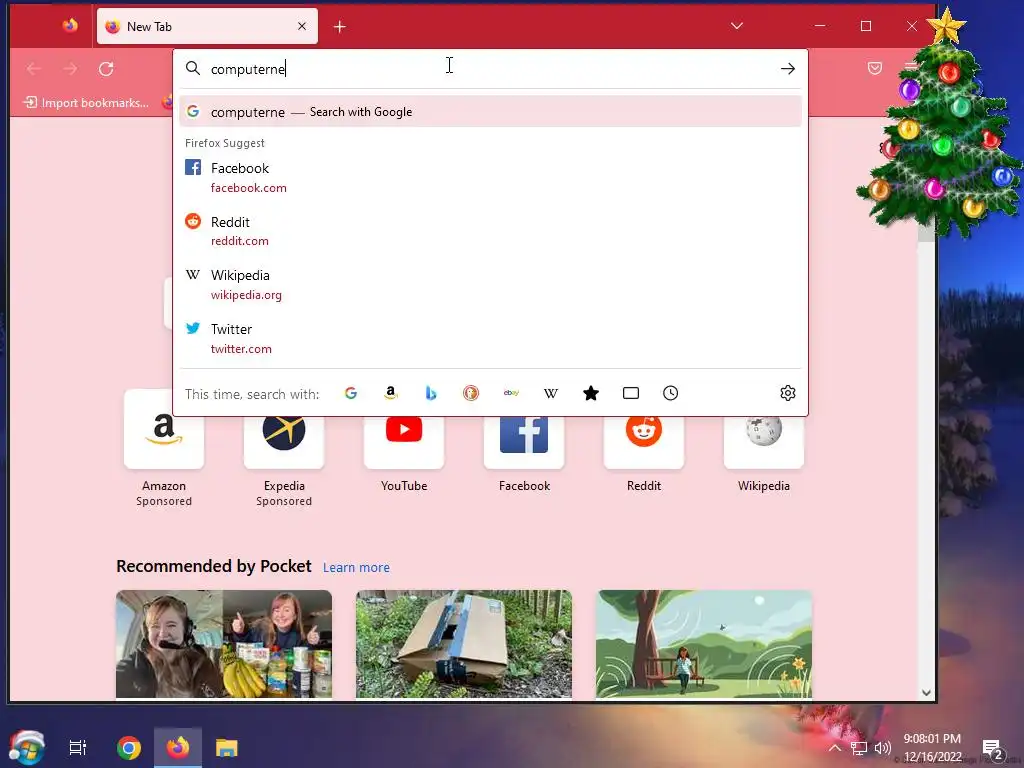1024x768 pixels.
Task: Search with eBay one-off icon
Action: tap(511, 393)
